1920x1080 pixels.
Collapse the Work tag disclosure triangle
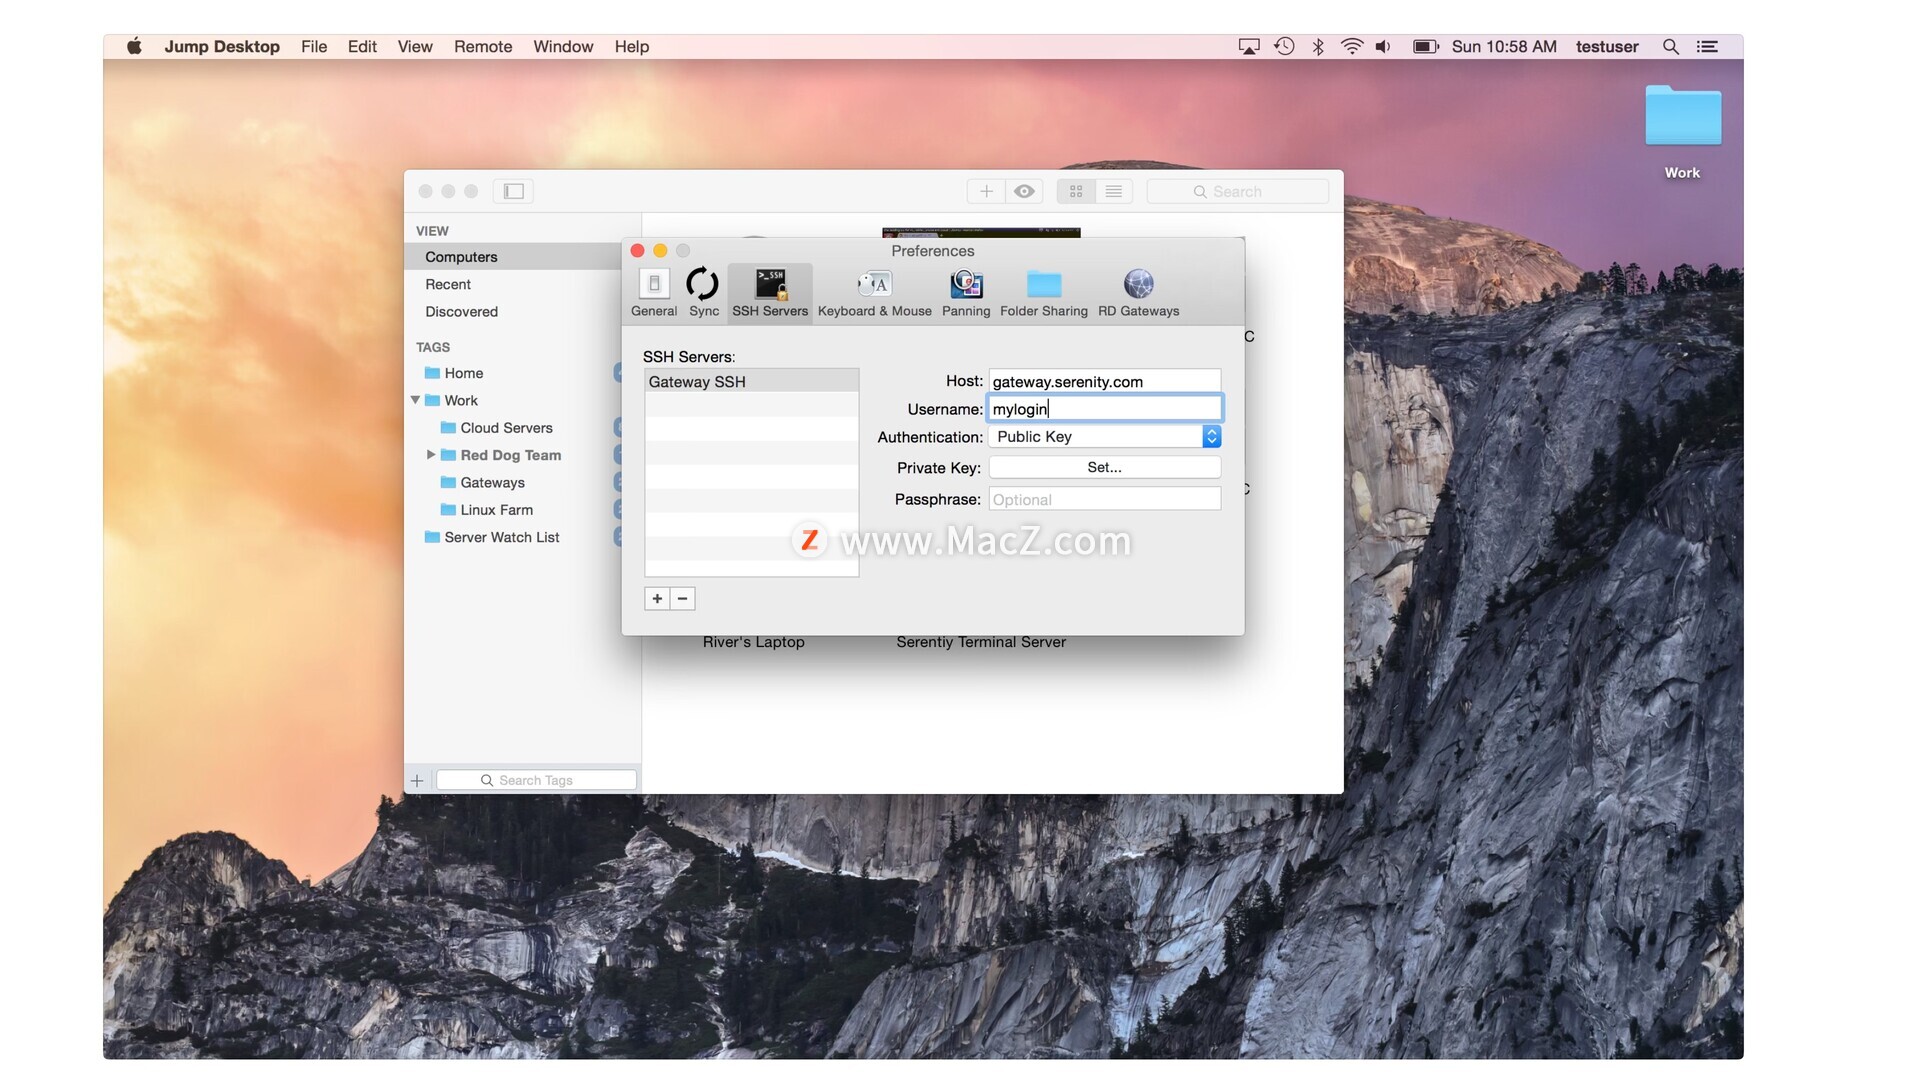click(415, 400)
